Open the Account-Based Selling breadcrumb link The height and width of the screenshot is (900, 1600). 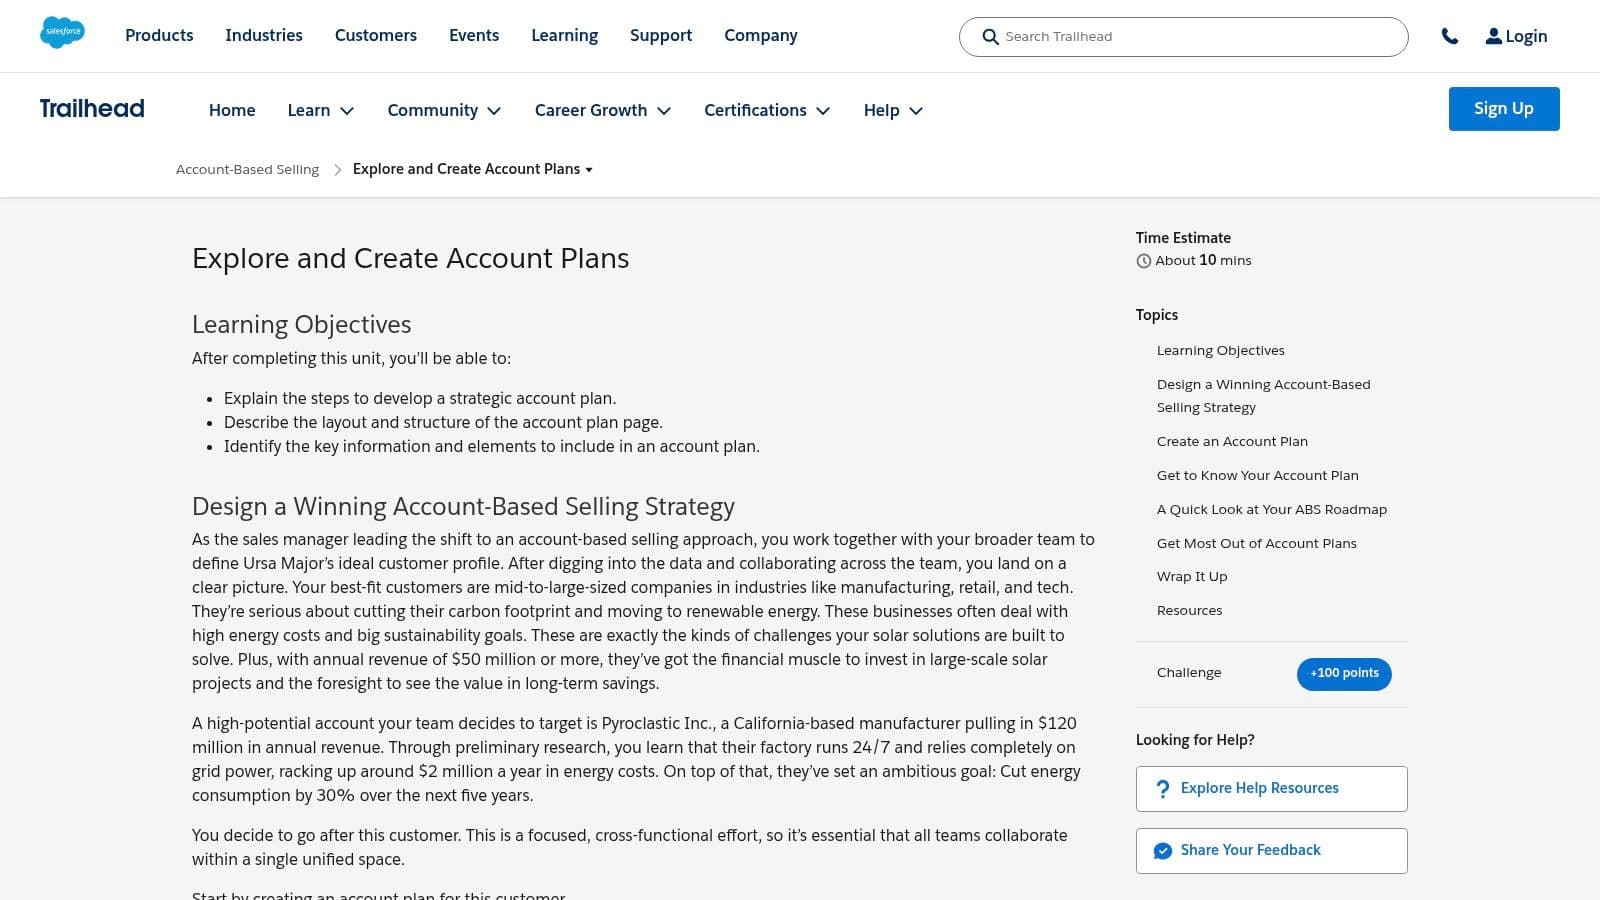pyautogui.click(x=246, y=169)
